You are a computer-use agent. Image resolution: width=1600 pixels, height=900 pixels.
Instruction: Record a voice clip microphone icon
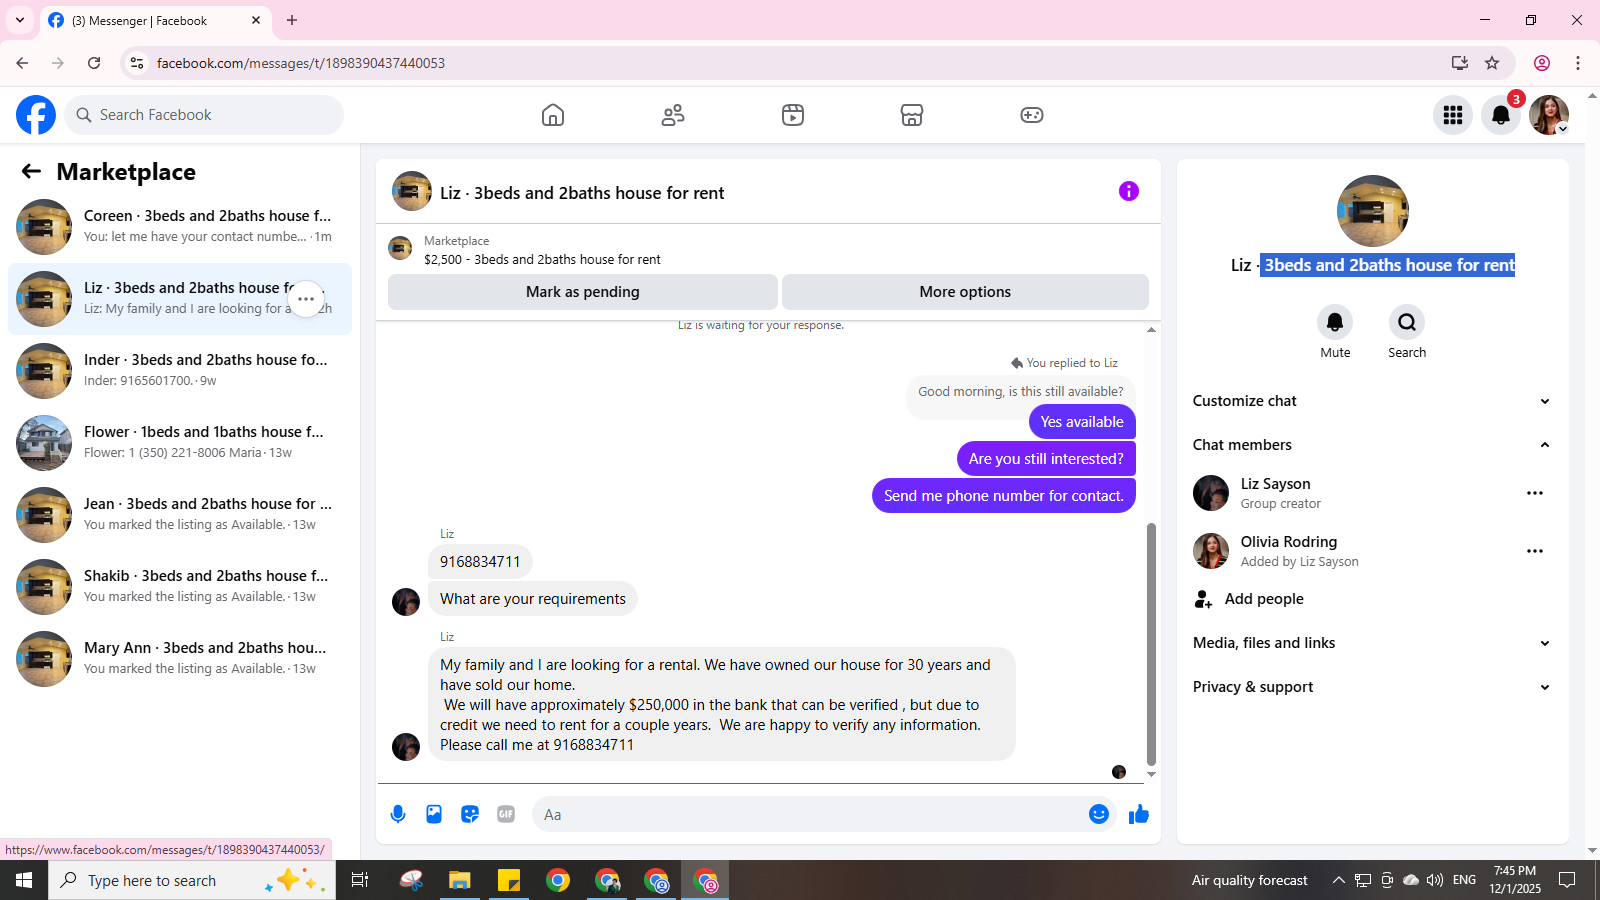point(398,814)
